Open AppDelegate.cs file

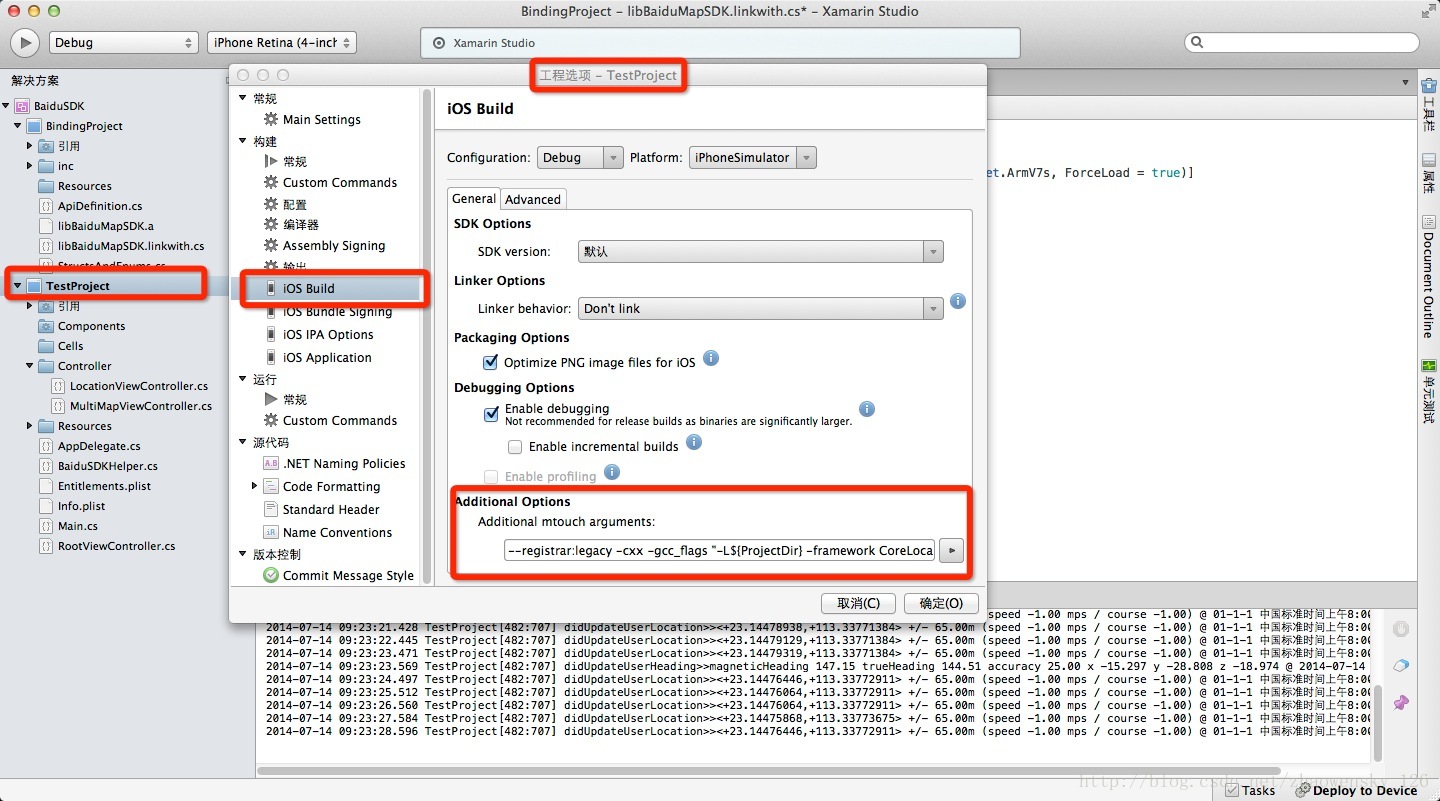point(99,446)
